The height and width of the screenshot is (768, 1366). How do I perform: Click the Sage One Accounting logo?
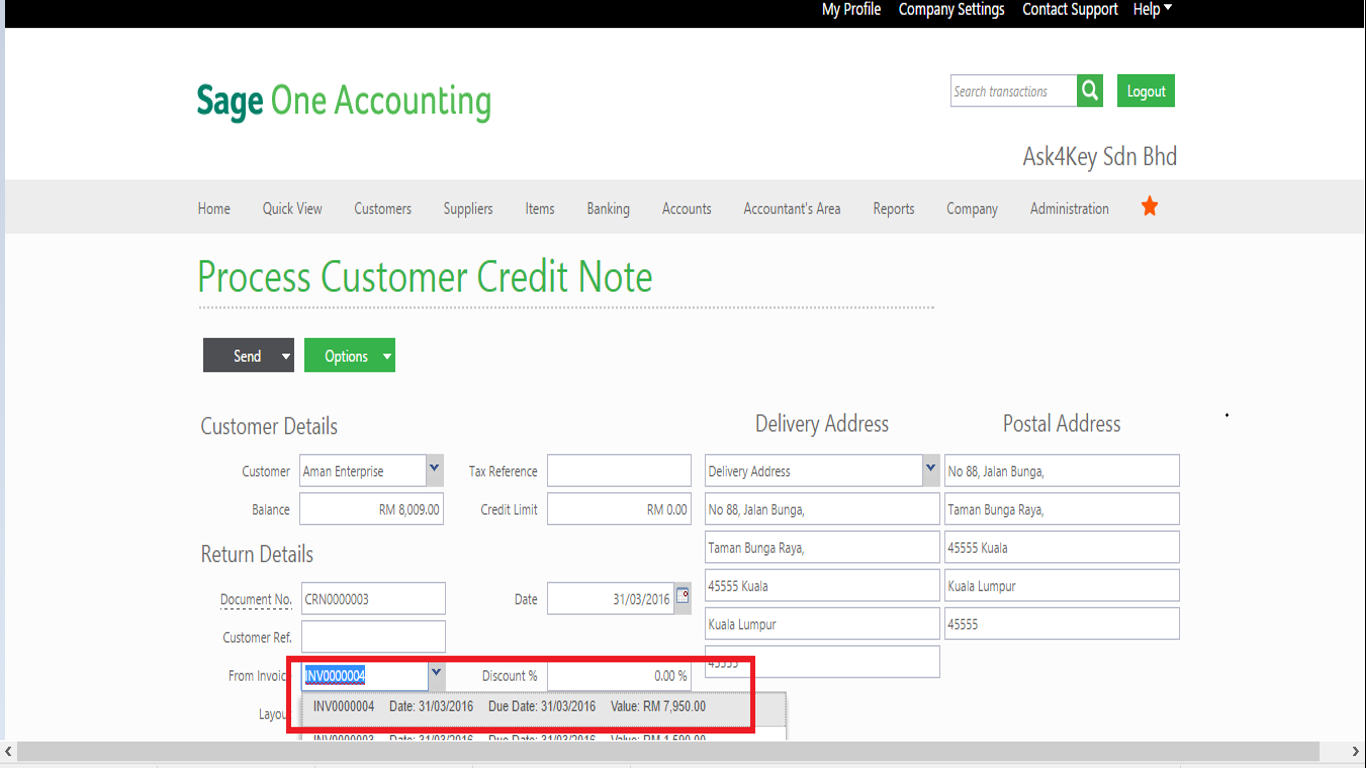[344, 102]
